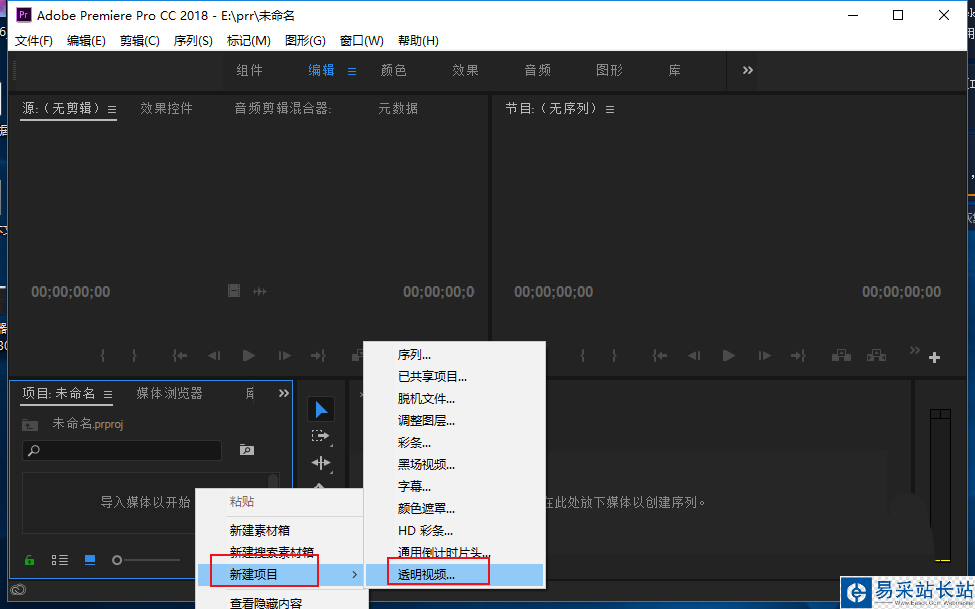The height and width of the screenshot is (609, 975).
Task: Click Mark In in the Source monitor
Action: [103, 356]
